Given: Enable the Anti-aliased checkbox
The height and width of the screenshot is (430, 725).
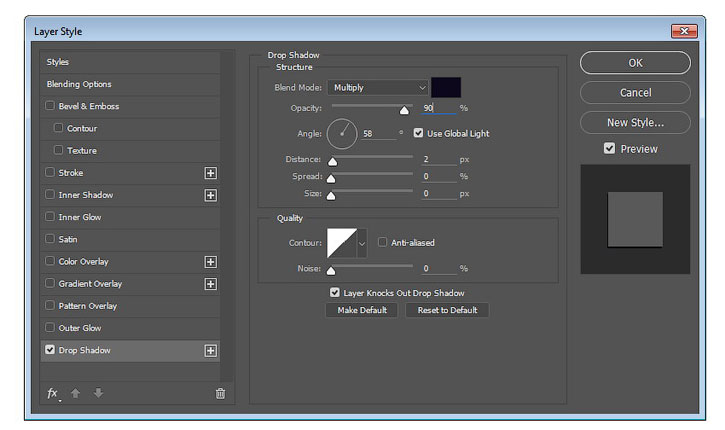Looking at the screenshot, I should coord(382,242).
